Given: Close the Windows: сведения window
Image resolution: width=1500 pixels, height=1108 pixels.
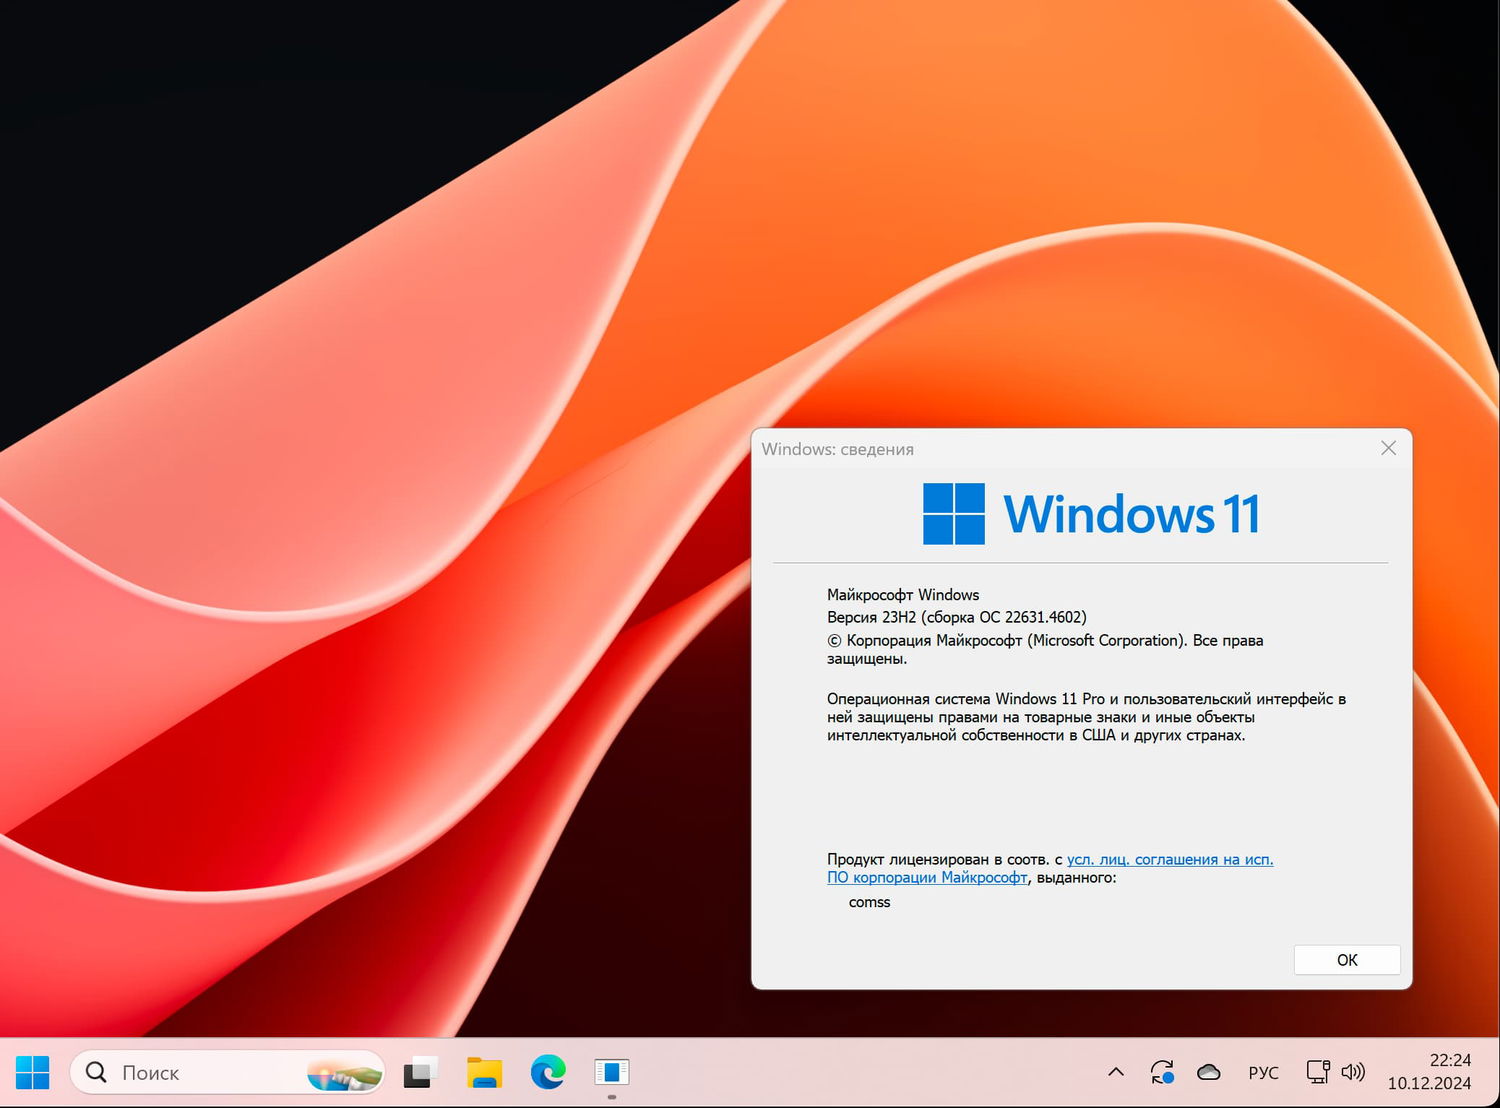Looking at the screenshot, I should (1388, 448).
